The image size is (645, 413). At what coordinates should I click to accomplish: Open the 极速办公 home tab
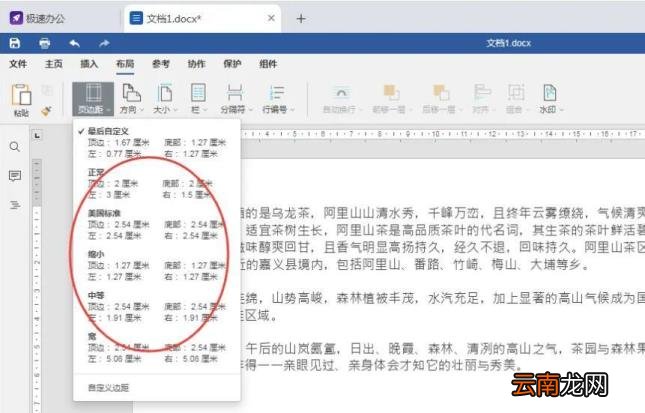pos(37,19)
